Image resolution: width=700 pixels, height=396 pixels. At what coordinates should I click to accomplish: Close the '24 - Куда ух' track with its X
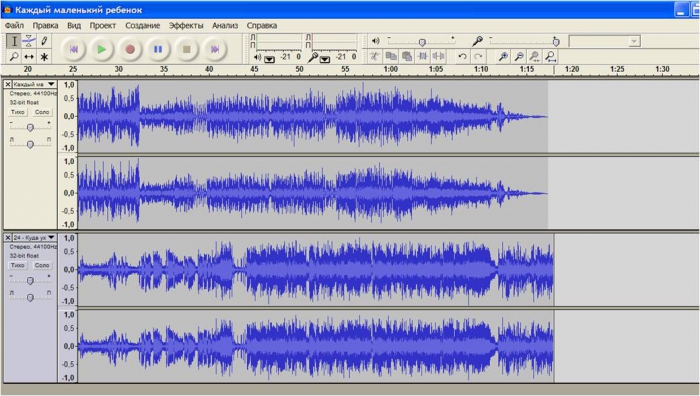(8, 237)
